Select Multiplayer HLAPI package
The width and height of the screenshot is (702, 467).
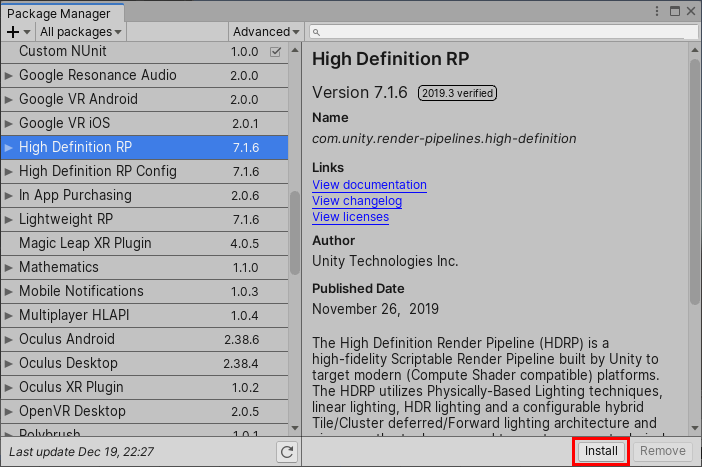tap(145, 316)
